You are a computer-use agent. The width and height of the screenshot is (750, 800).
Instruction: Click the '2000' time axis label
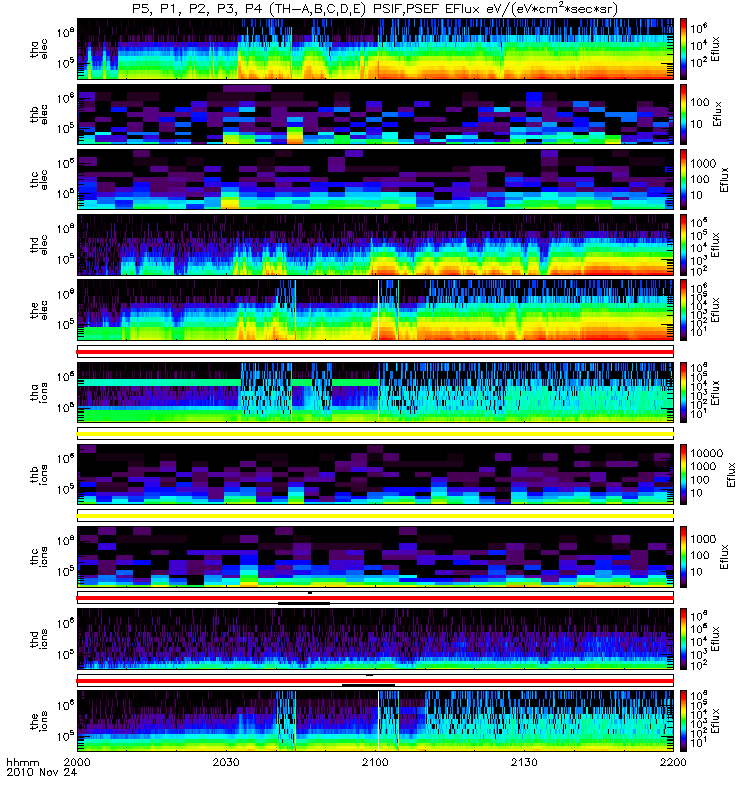[77, 762]
